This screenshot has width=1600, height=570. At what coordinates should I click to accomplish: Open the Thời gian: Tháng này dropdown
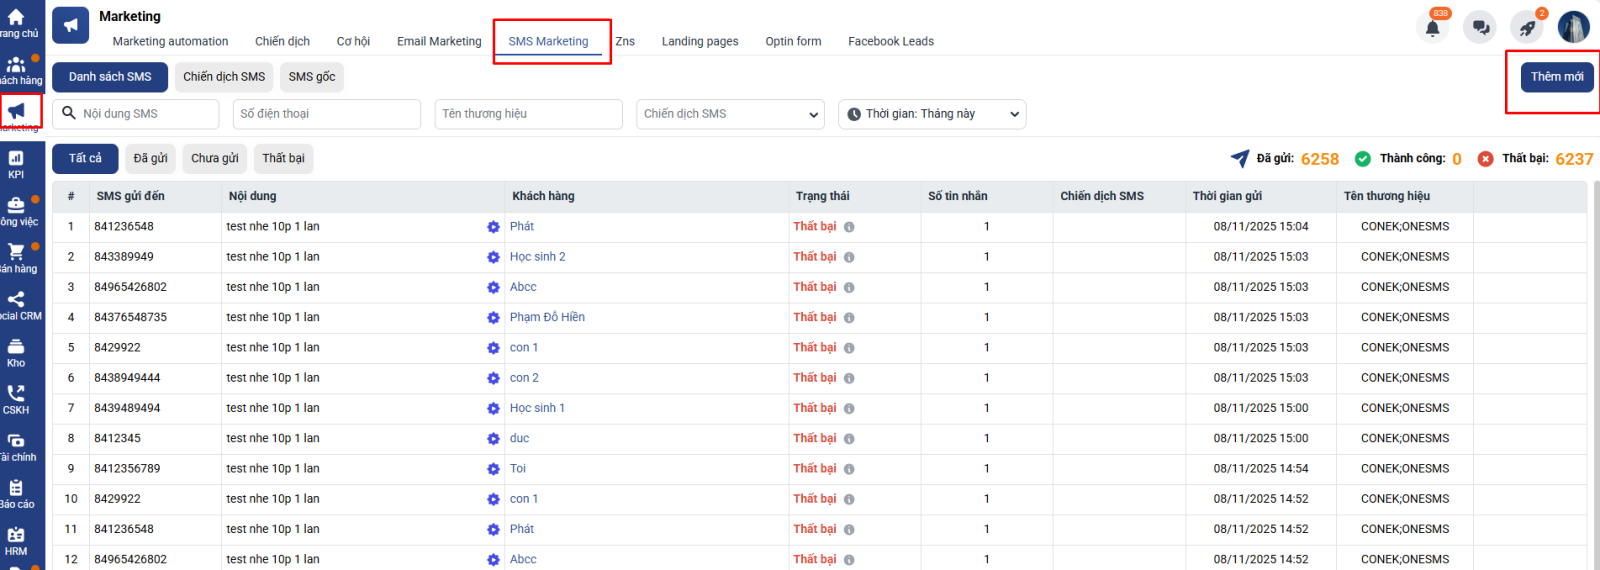(931, 114)
